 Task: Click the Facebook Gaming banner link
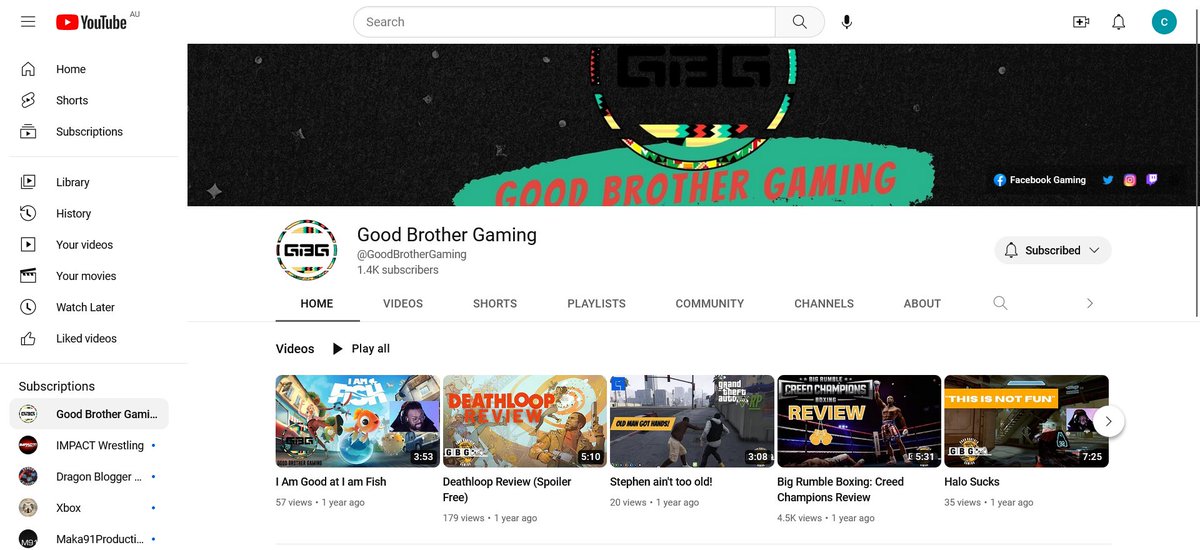(1039, 180)
